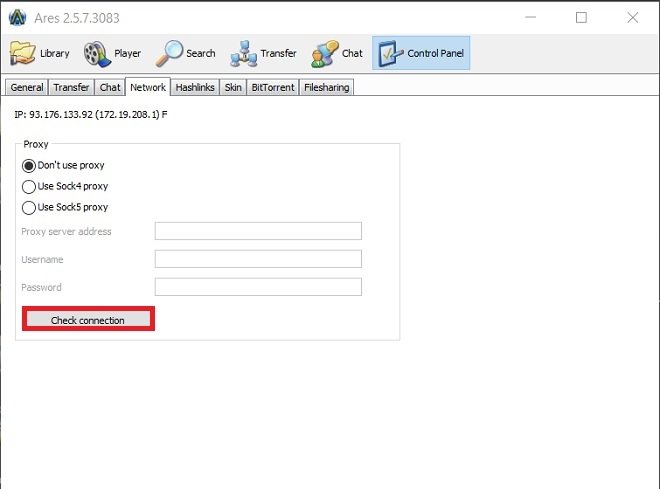Focus the Username input field
Screen dimensions: 660x489
pos(258,259)
